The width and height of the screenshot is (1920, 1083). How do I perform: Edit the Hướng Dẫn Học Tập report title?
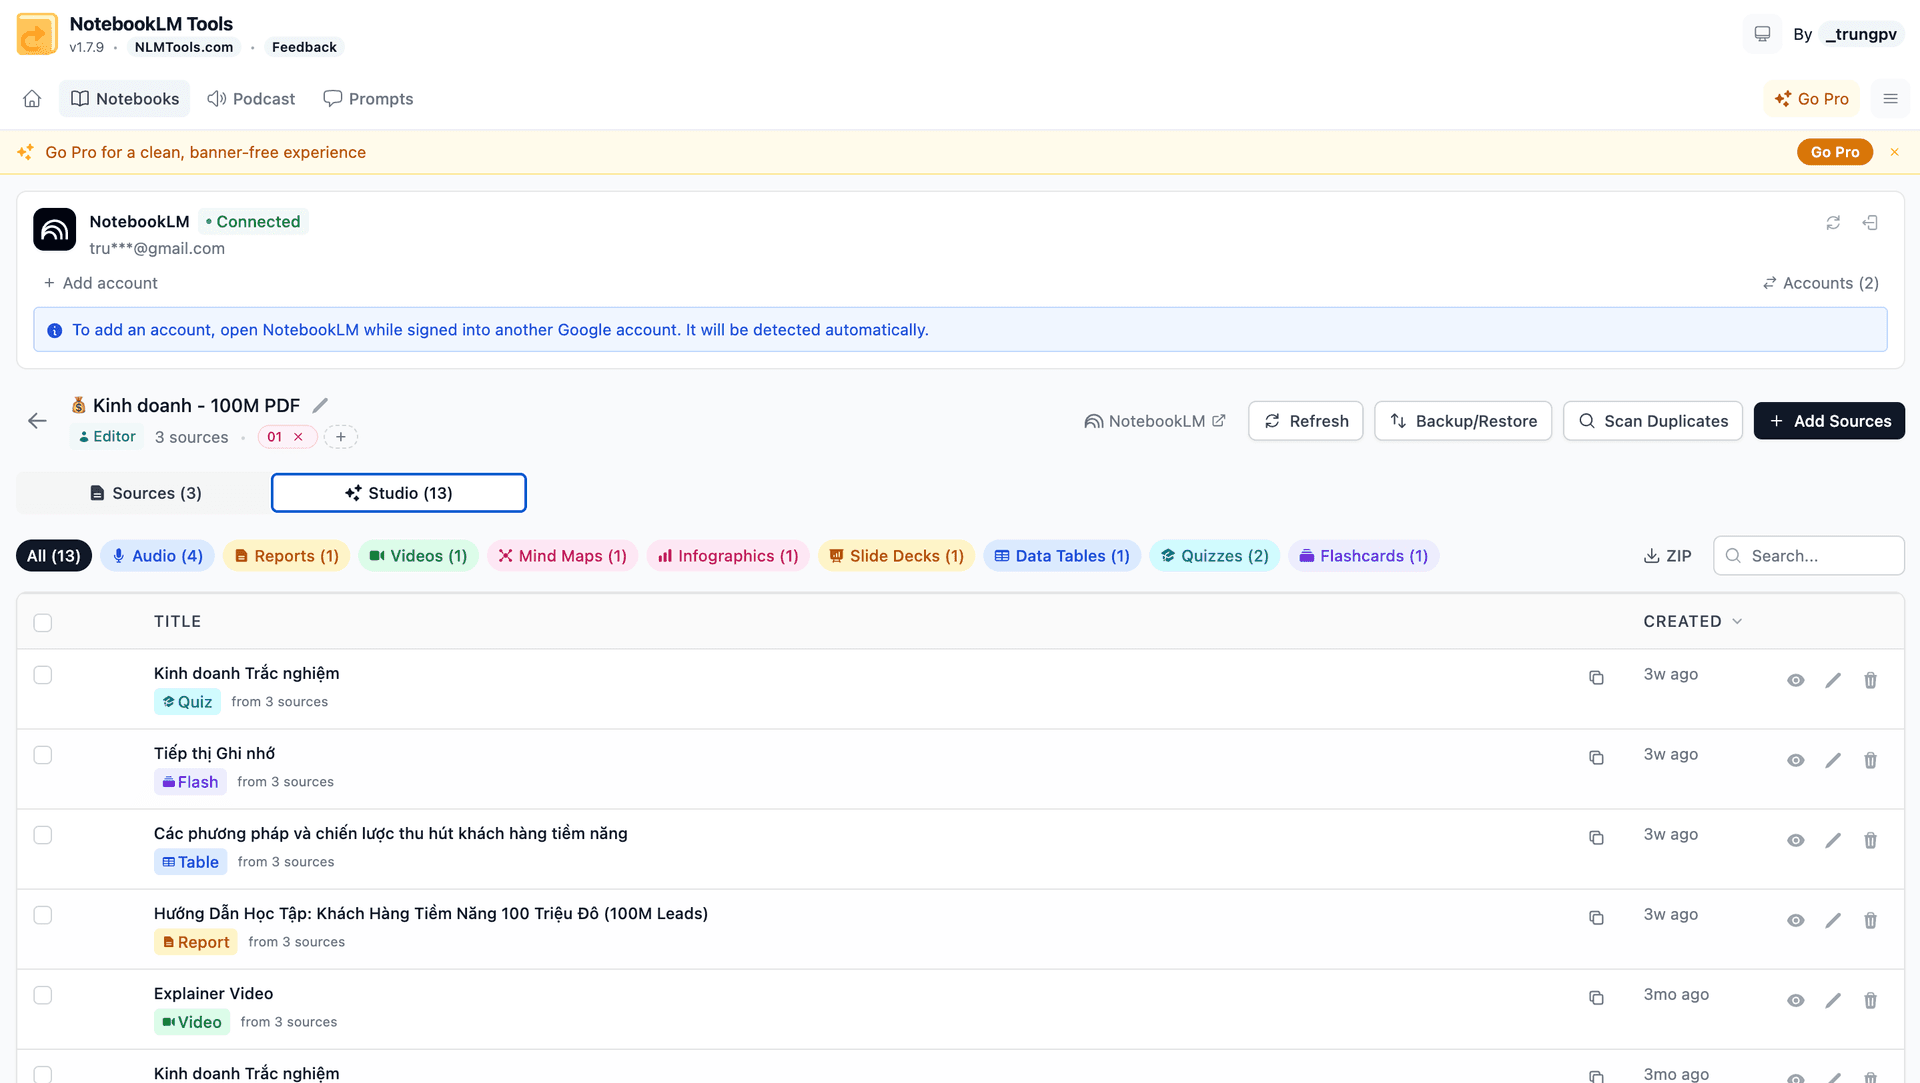pos(1833,920)
